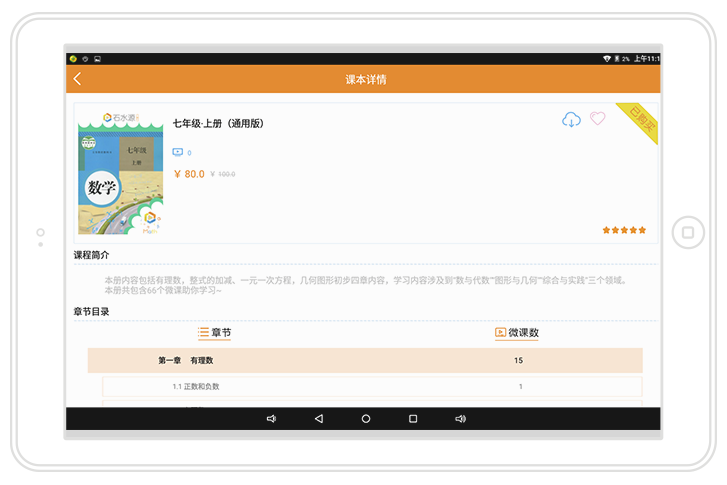This screenshot has width=727, height=485.
Task: Tap the ¥ 80.0 price label
Action: coord(189,174)
